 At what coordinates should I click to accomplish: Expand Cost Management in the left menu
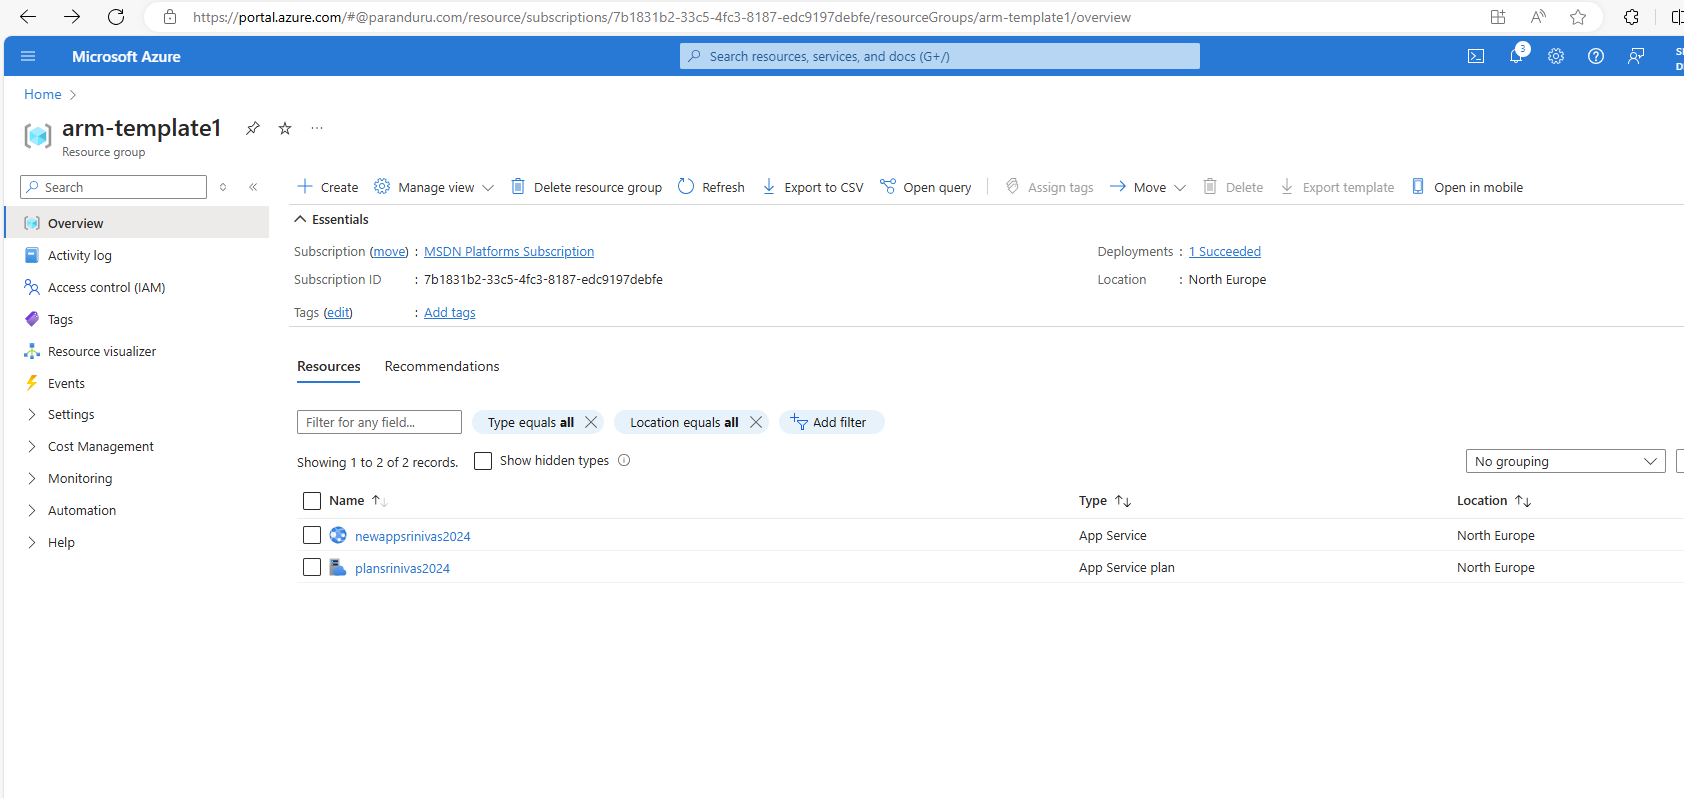click(x=31, y=447)
